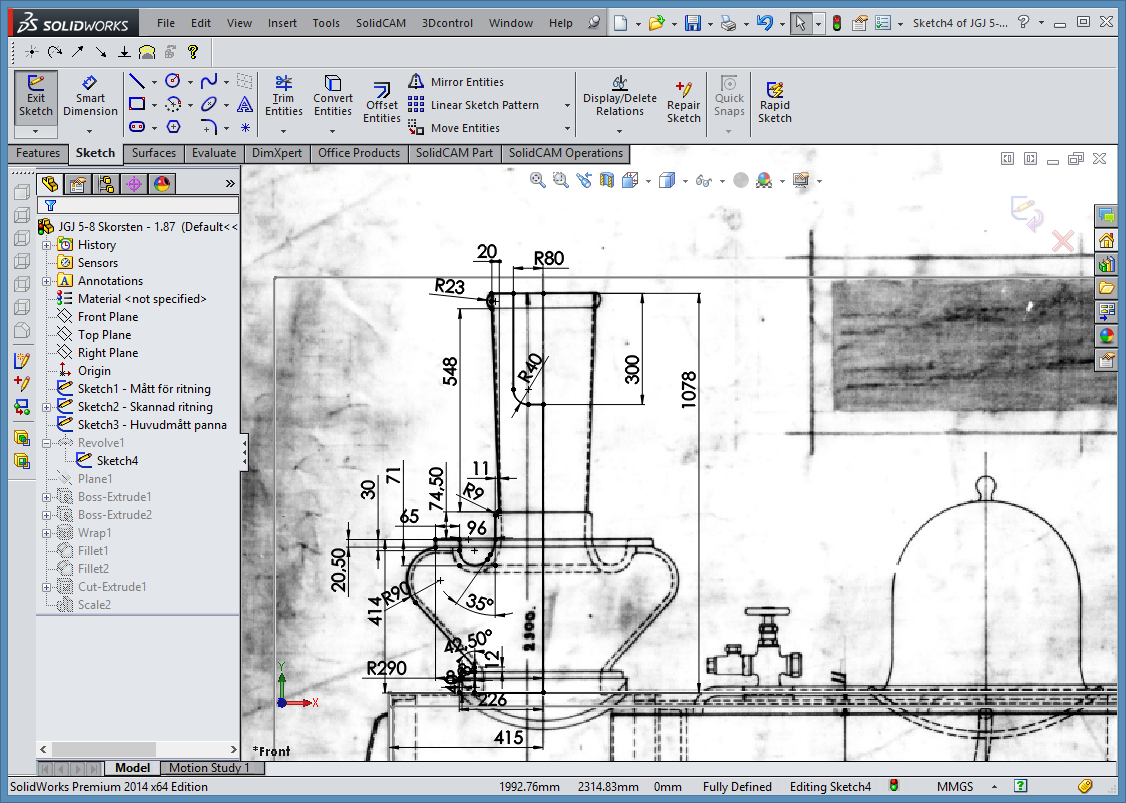Click the Repair Sketch tool
Image resolution: width=1126 pixels, height=803 pixels.
(x=684, y=101)
